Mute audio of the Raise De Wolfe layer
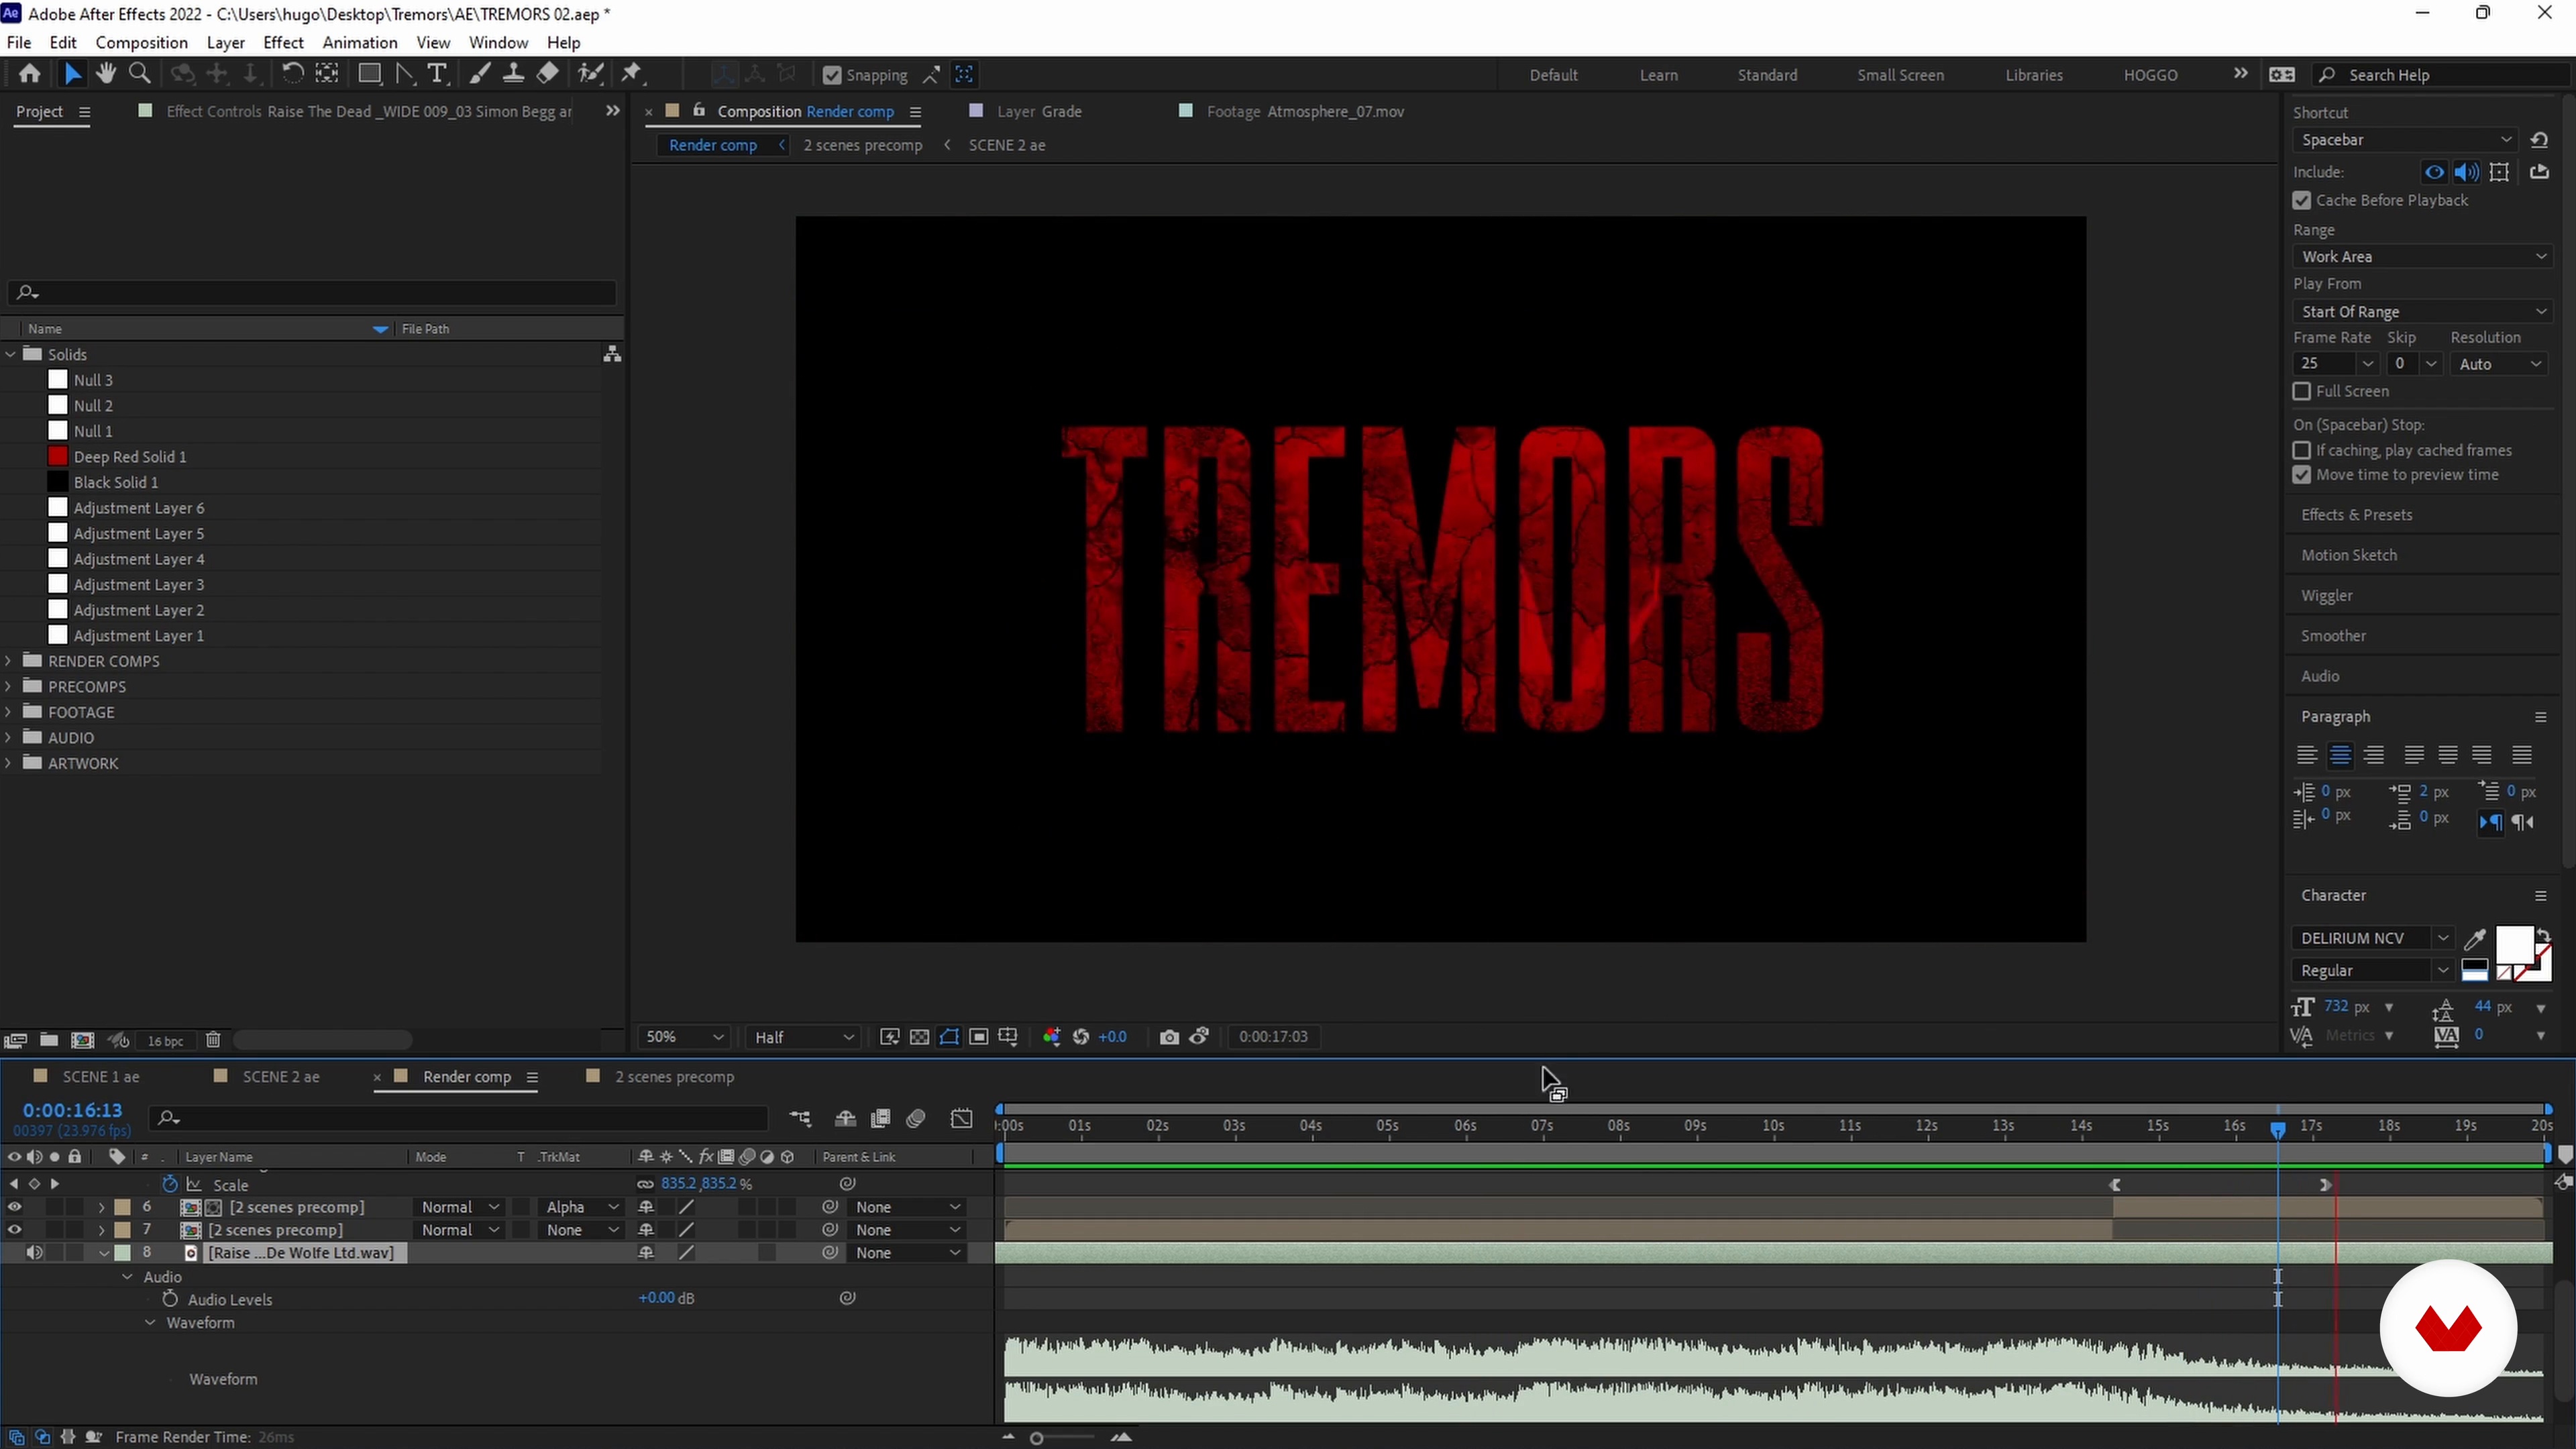The height and width of the screenshot is (1449, 2576). [x=34, y=1253]
